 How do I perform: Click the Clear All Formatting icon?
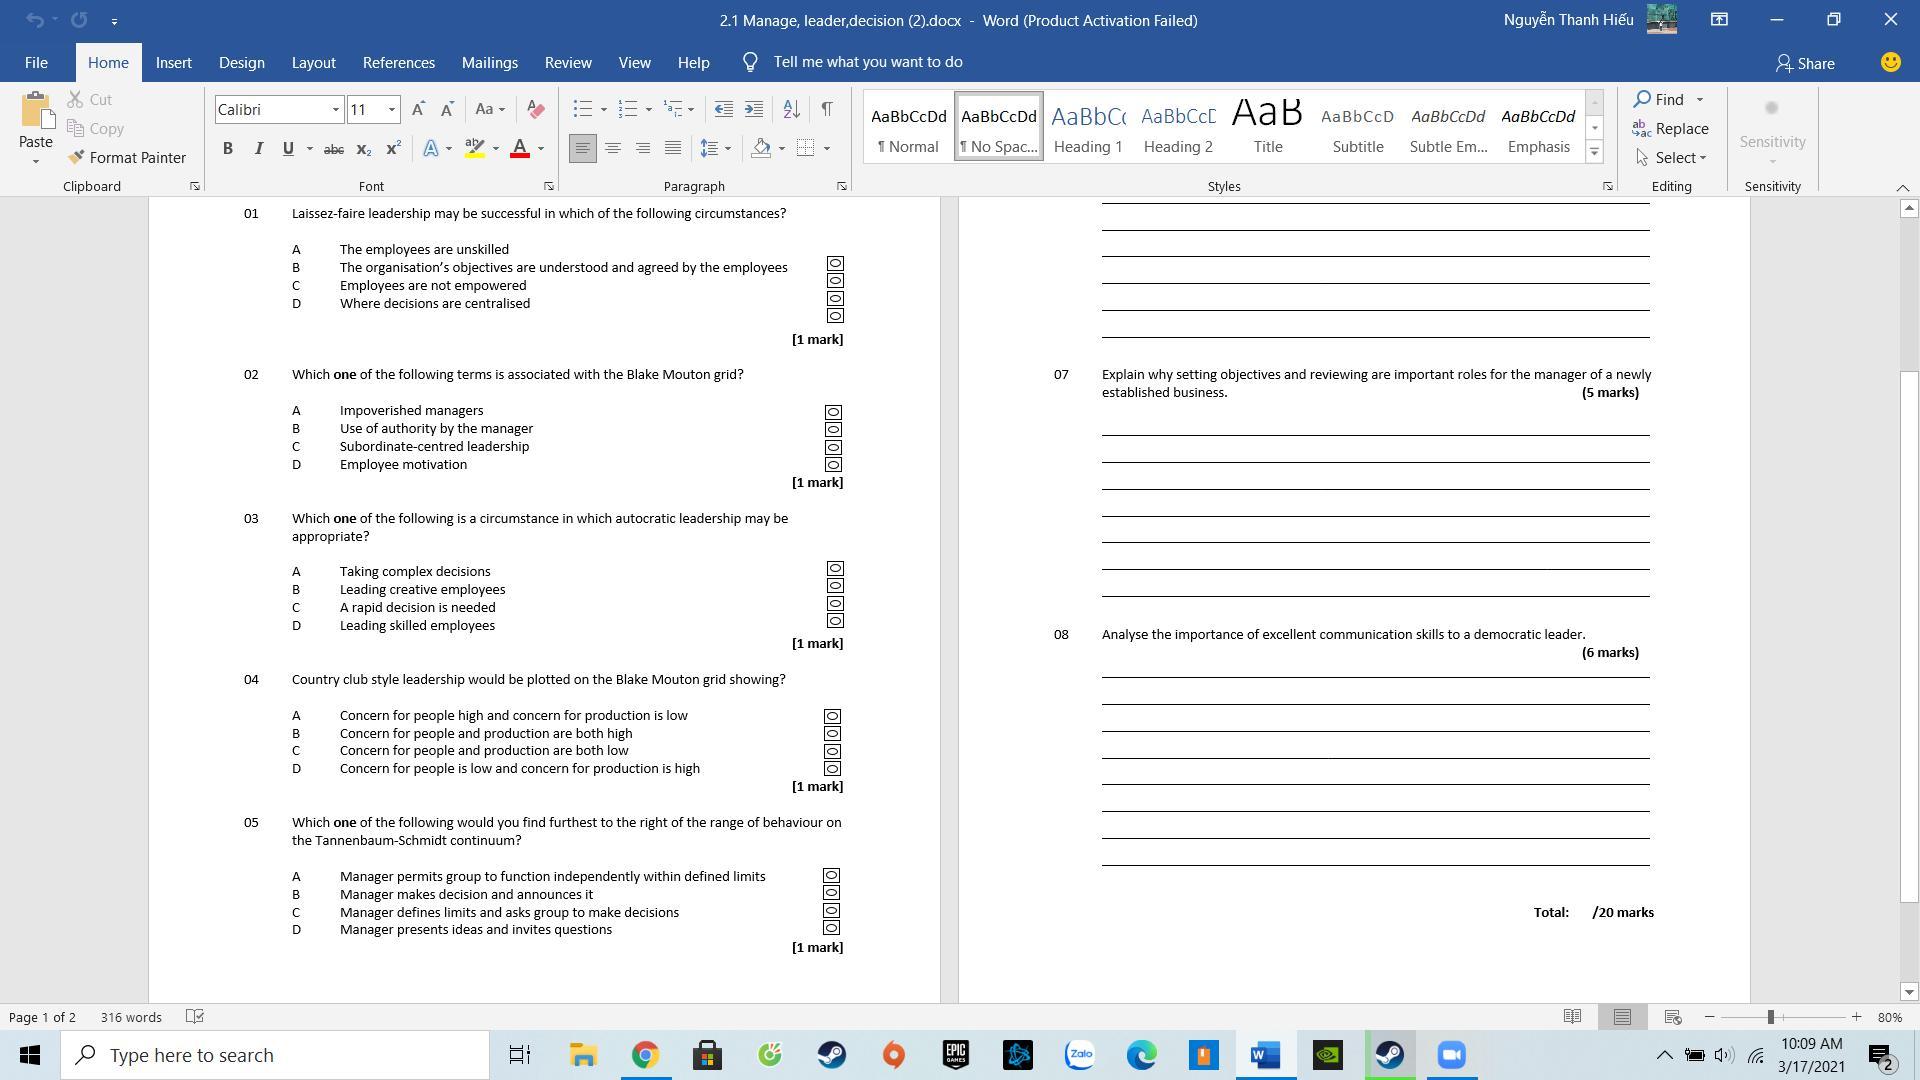535,109
